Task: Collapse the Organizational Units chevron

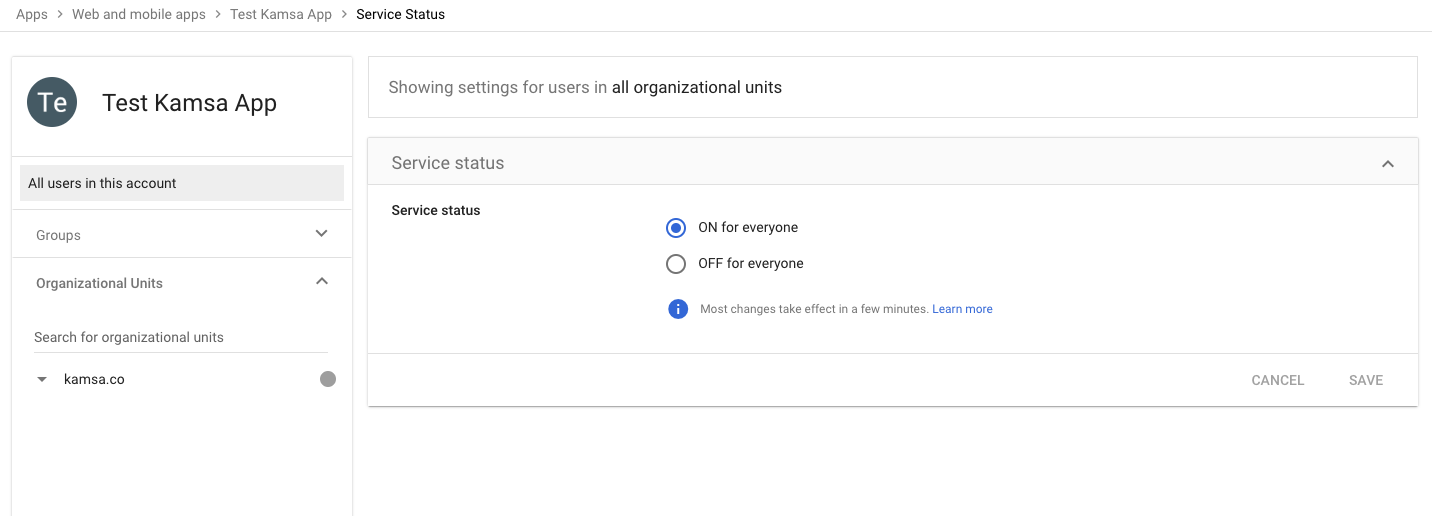Action: [x=322, y=282]
